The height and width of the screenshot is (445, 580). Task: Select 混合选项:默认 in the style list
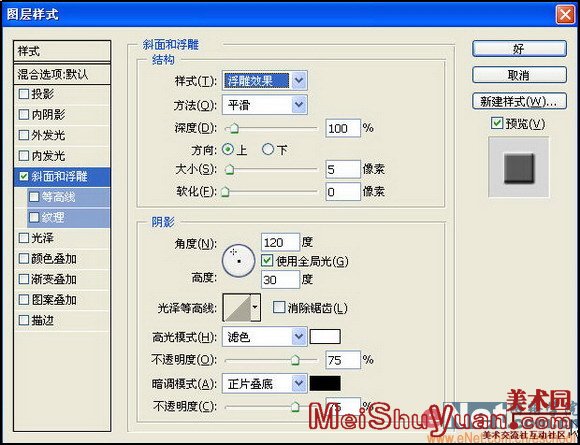click(x=62, y=74)
